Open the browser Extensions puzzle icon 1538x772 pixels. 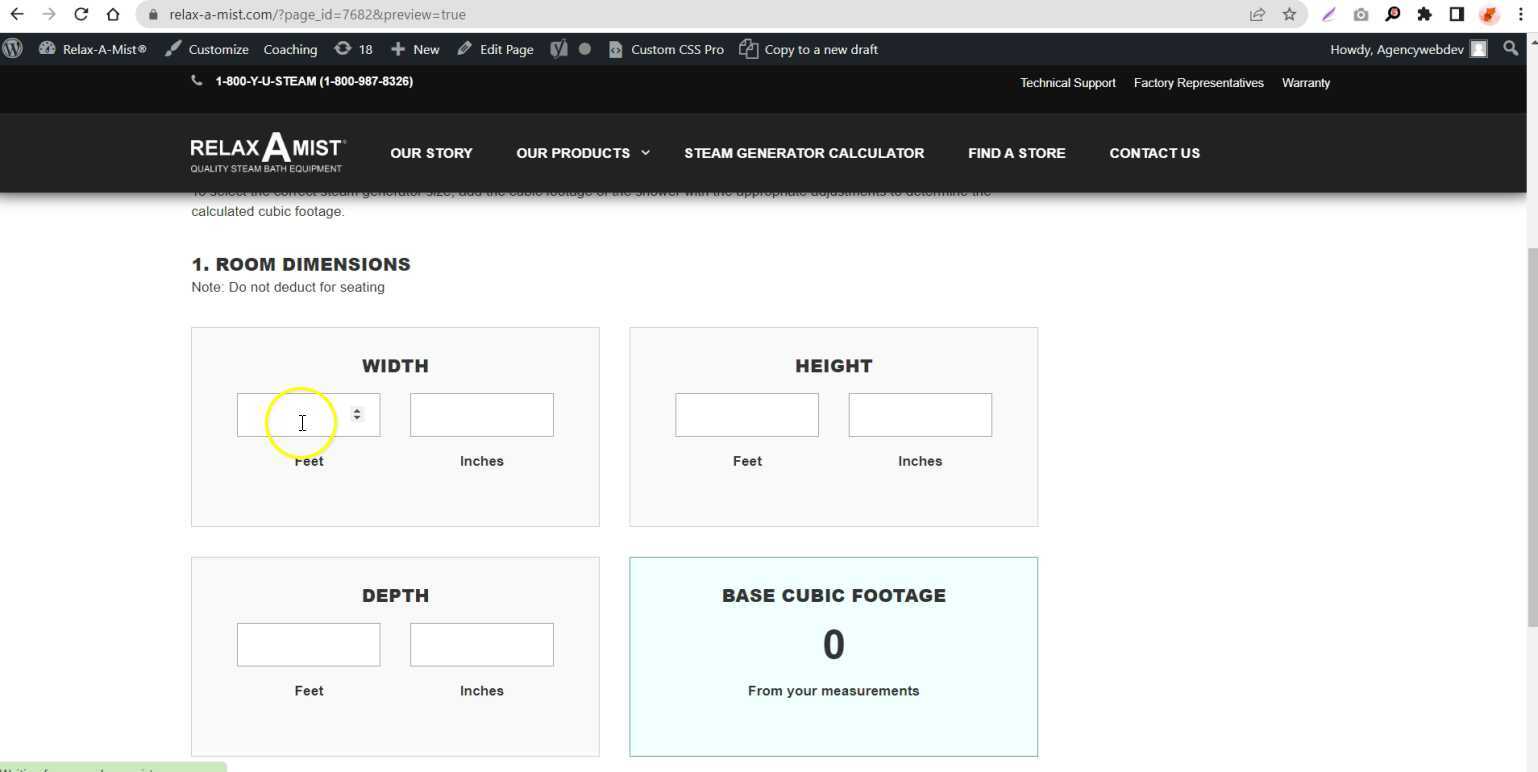(x=1424, y=14)
